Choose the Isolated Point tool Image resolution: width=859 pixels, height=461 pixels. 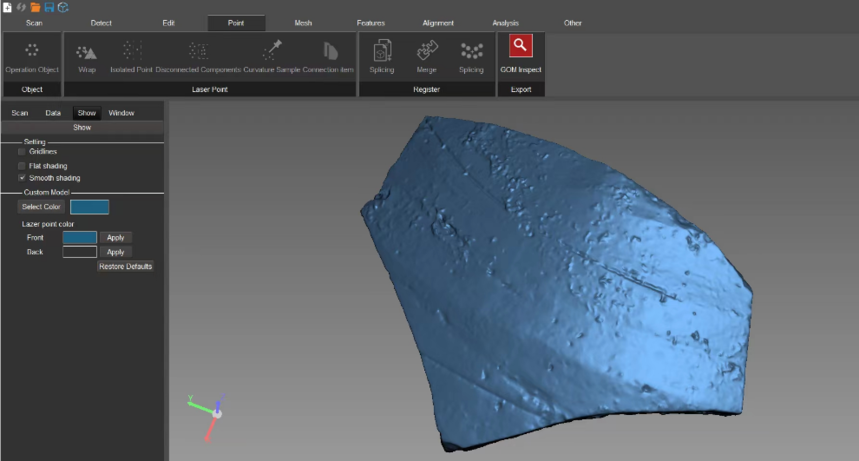click(x=131, y=58)
